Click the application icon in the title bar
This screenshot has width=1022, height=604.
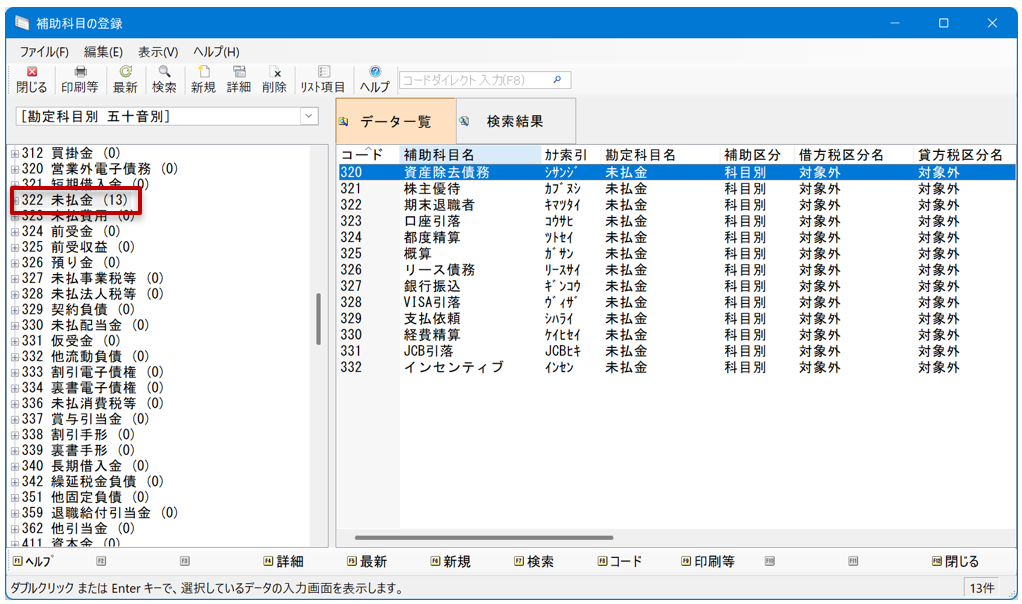[22, 23]
